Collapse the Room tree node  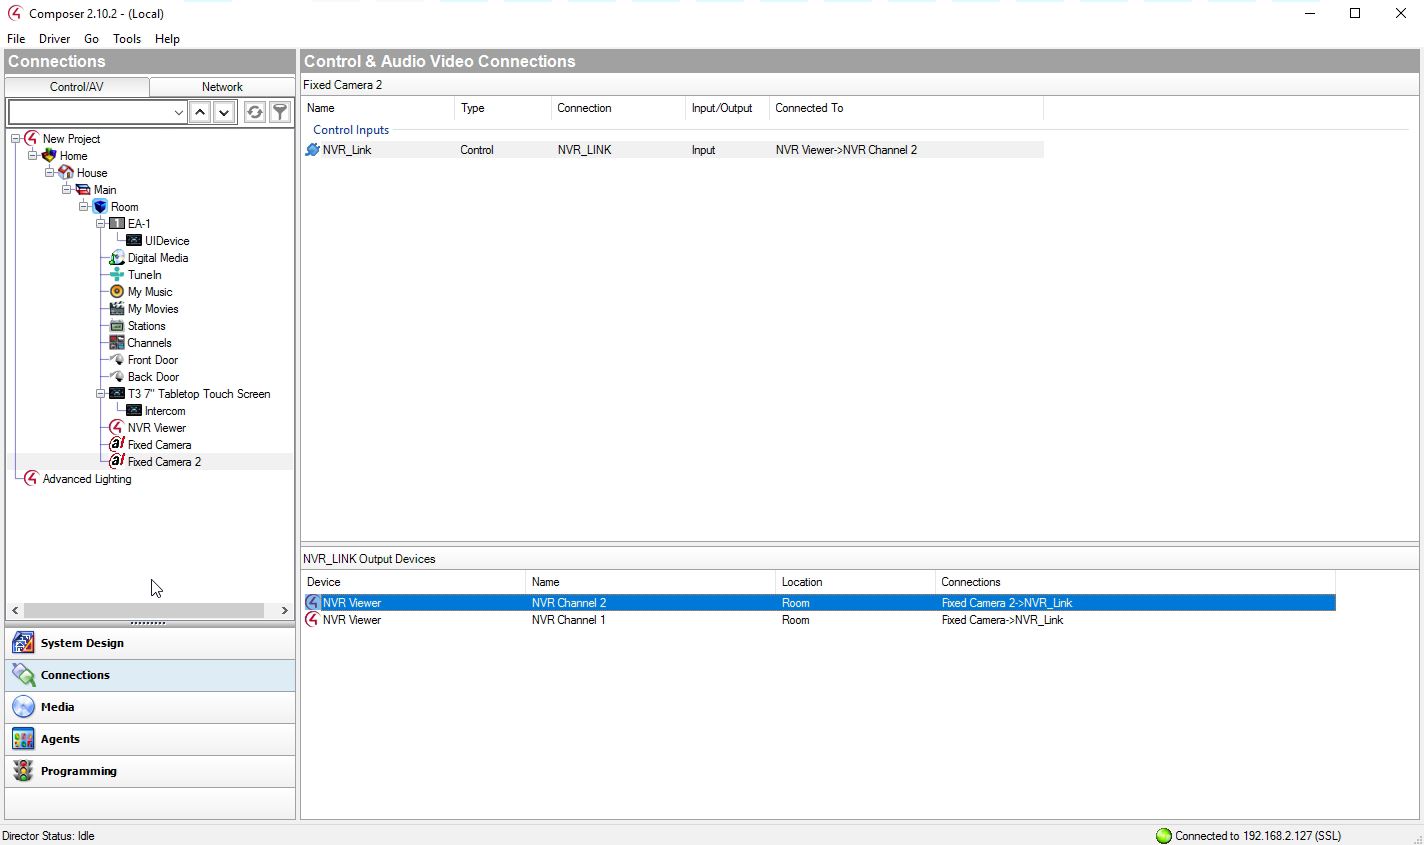[x=83, y=207]
